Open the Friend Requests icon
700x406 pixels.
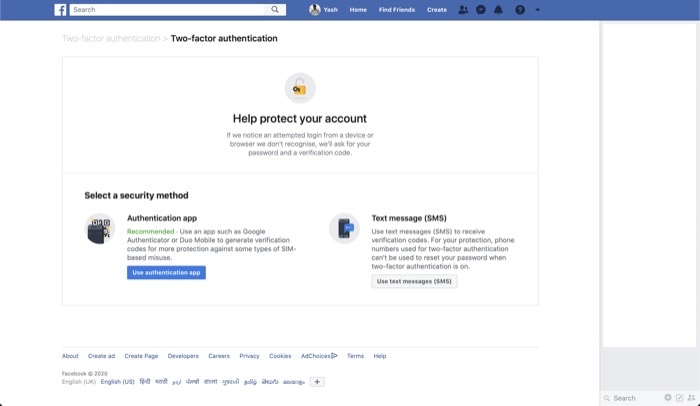pos(463,10)
